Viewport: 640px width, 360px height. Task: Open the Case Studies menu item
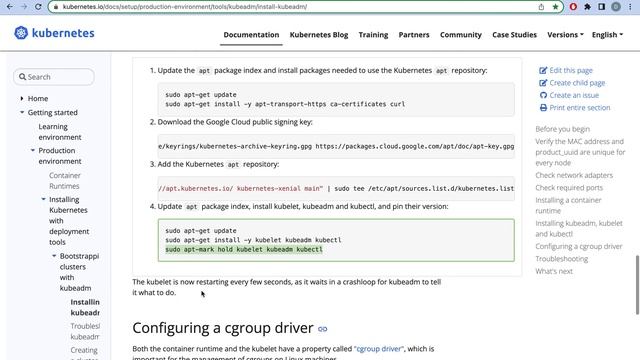tap(514, 35)
